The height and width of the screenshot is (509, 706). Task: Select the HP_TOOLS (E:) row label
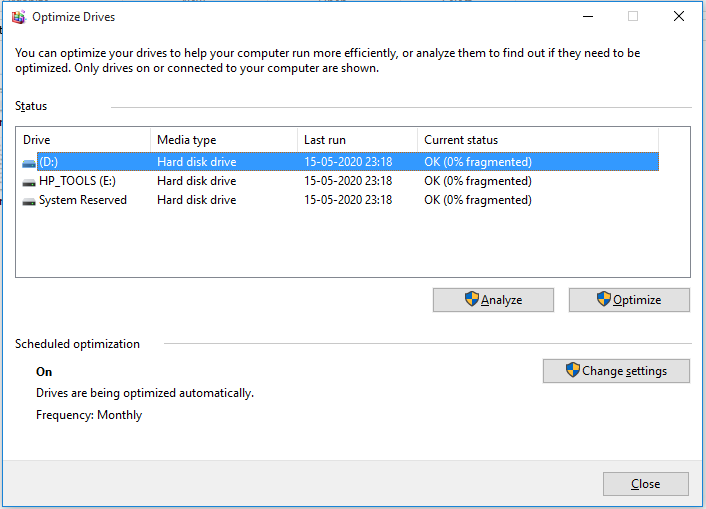click(77, 181)
